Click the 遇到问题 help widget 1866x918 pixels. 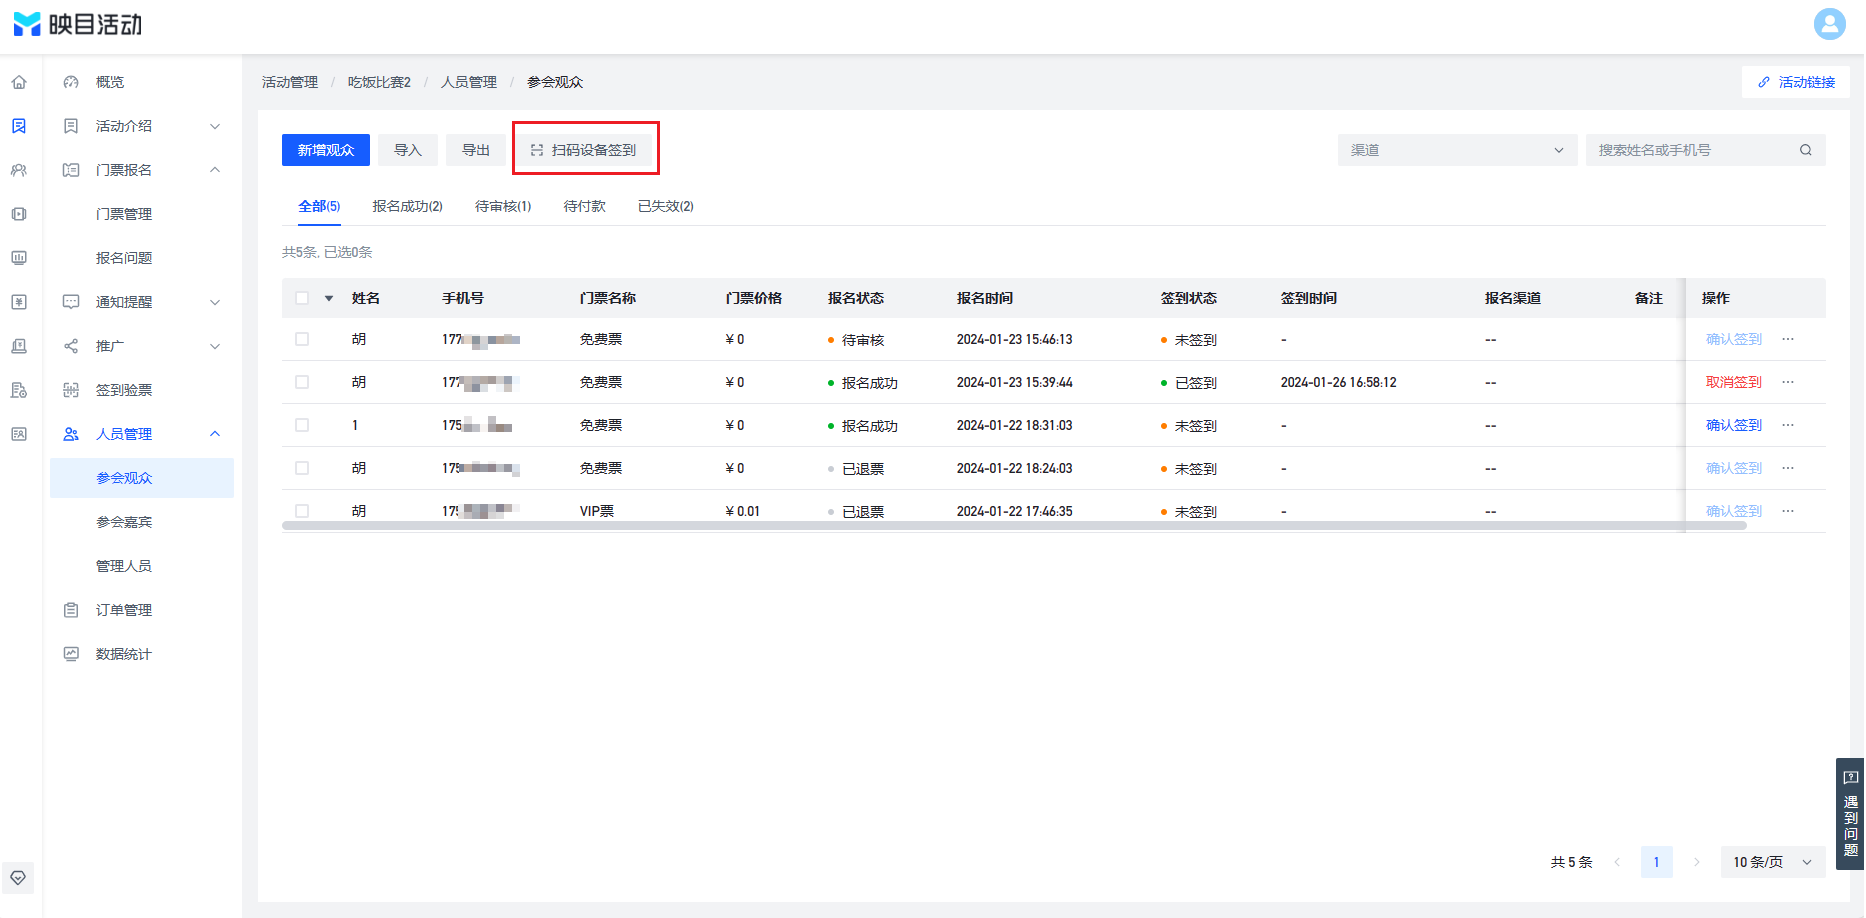[x=1850, y=814]
